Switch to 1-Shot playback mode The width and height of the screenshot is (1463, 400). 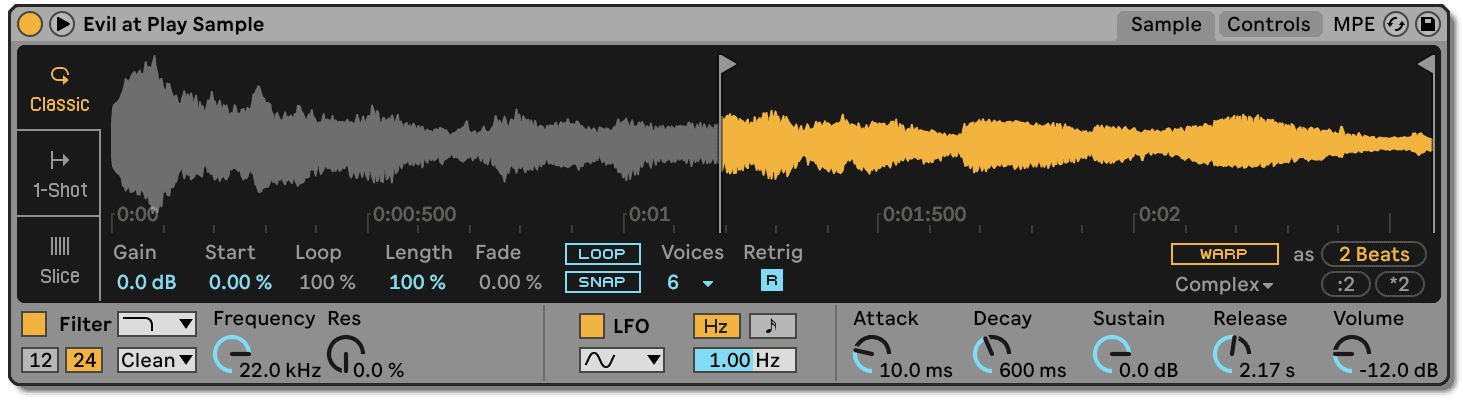coord(59,174)
